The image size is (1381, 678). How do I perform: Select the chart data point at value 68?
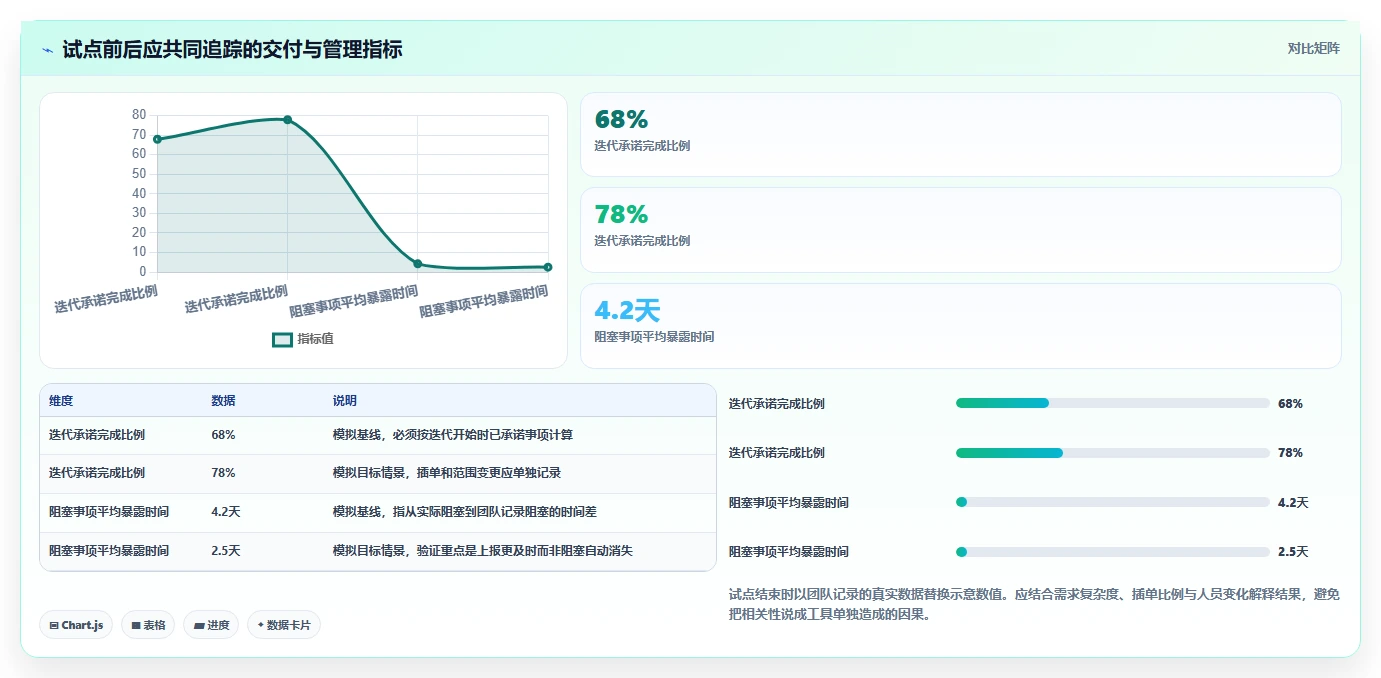[x=157, y=139]
